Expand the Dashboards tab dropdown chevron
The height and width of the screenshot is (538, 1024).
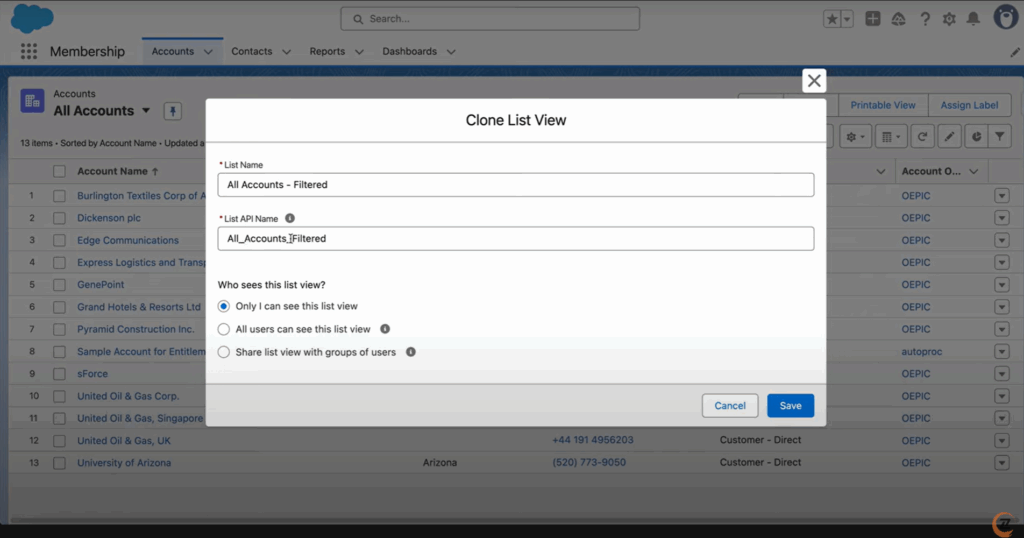click(x=451, y=52)
